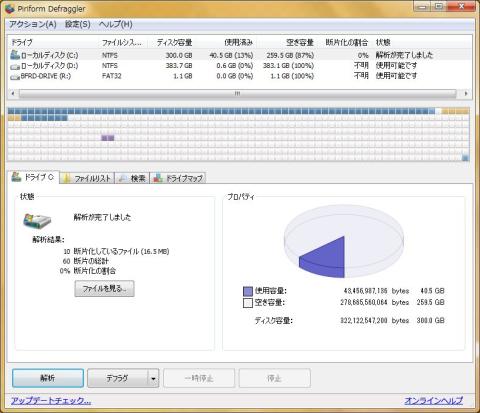This screenshot has width=480, height=413.
Task: Click the purple fragmented block in the disk map
Action: 108,138
